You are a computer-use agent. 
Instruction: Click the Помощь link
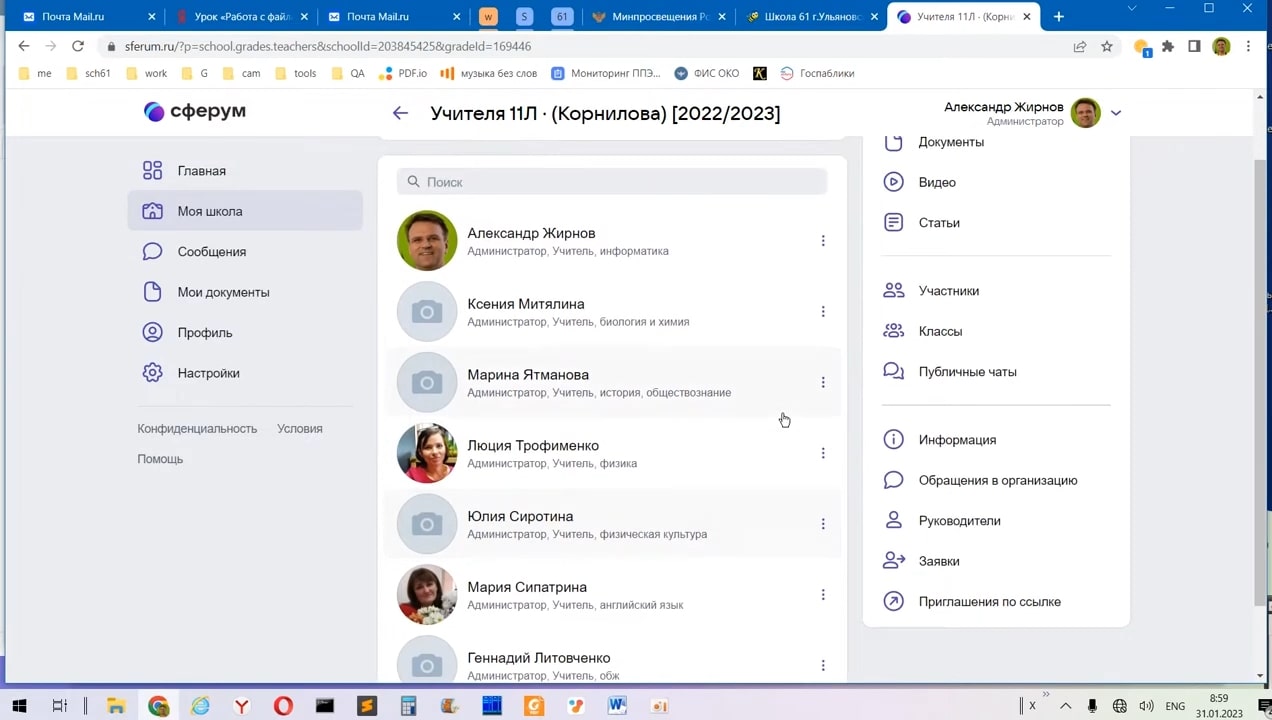coord(160,459)
